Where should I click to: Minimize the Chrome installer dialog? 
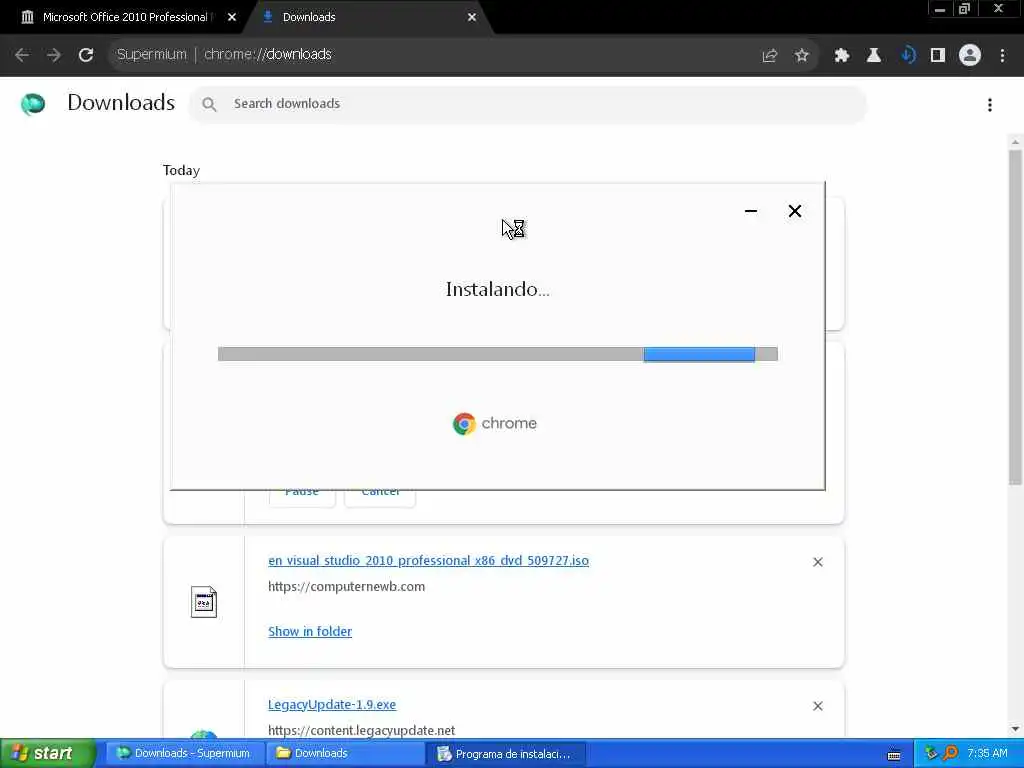pyautogui.click(x=751, y=211)
